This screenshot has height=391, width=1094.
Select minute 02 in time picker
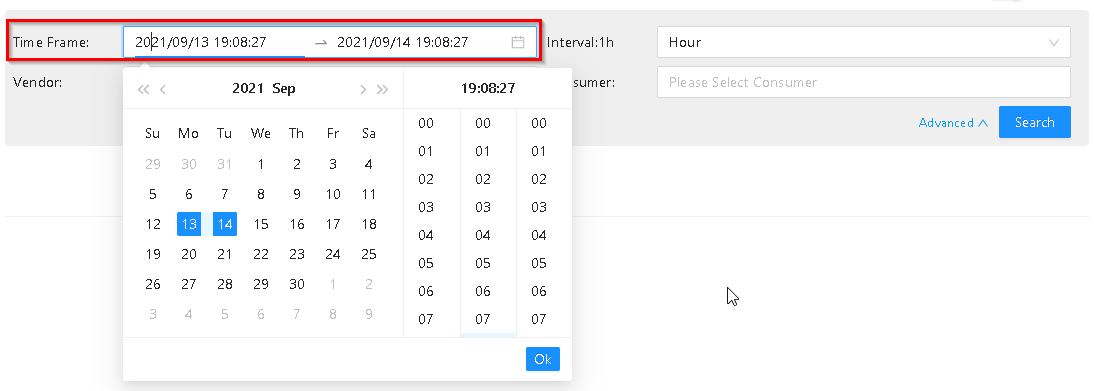[483, 179]
